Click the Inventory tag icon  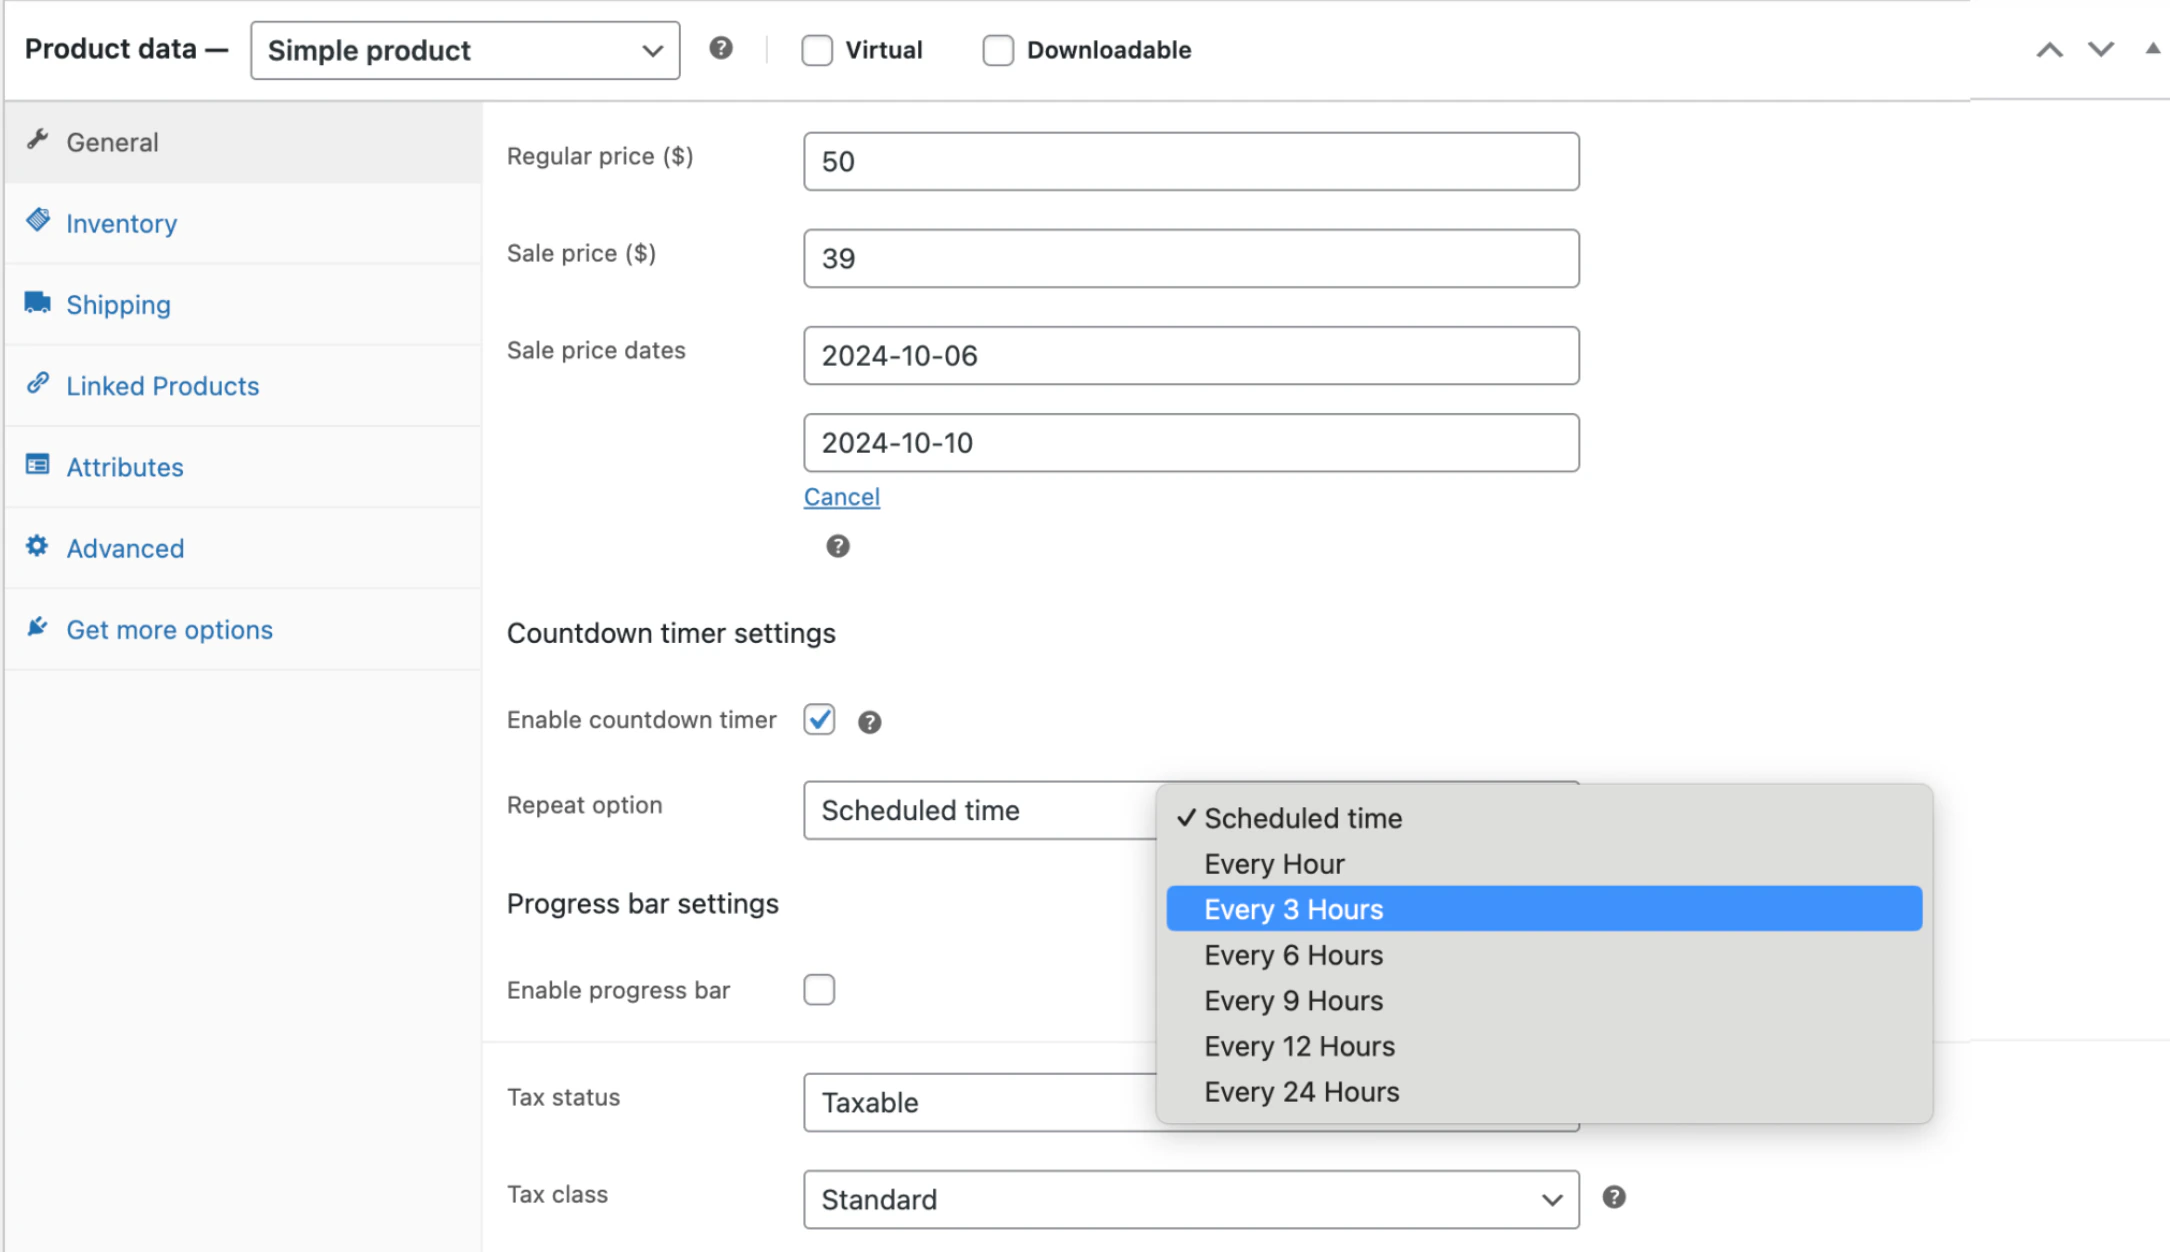point(38,221)
